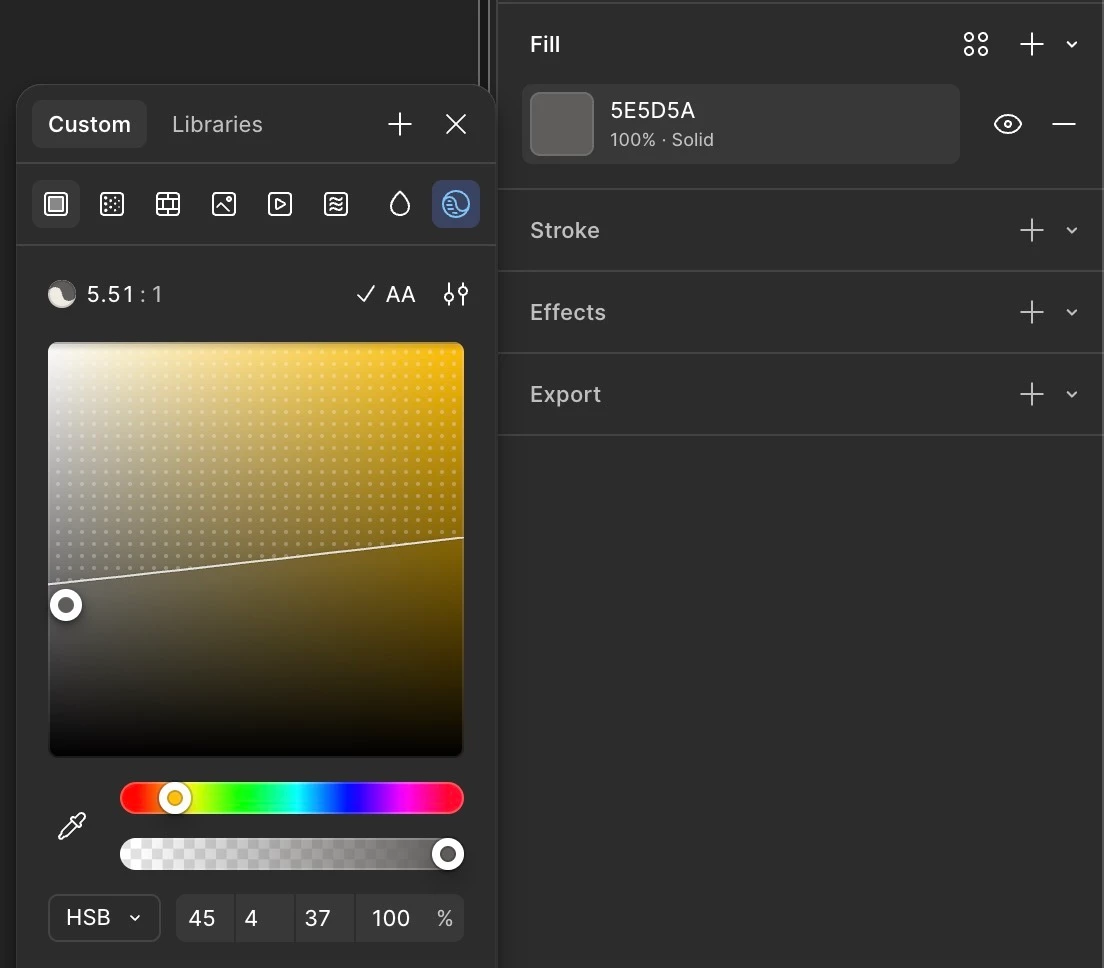Open the blend mode droplet icon
Viewport: 1104px width, 968px height.
[399, 204]
